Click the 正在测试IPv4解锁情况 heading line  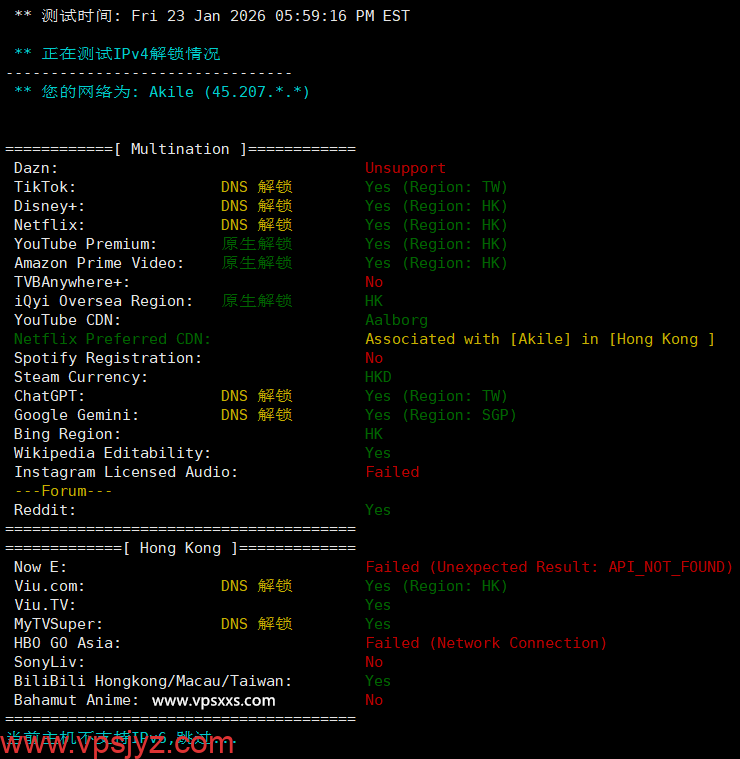click(117, 54)
